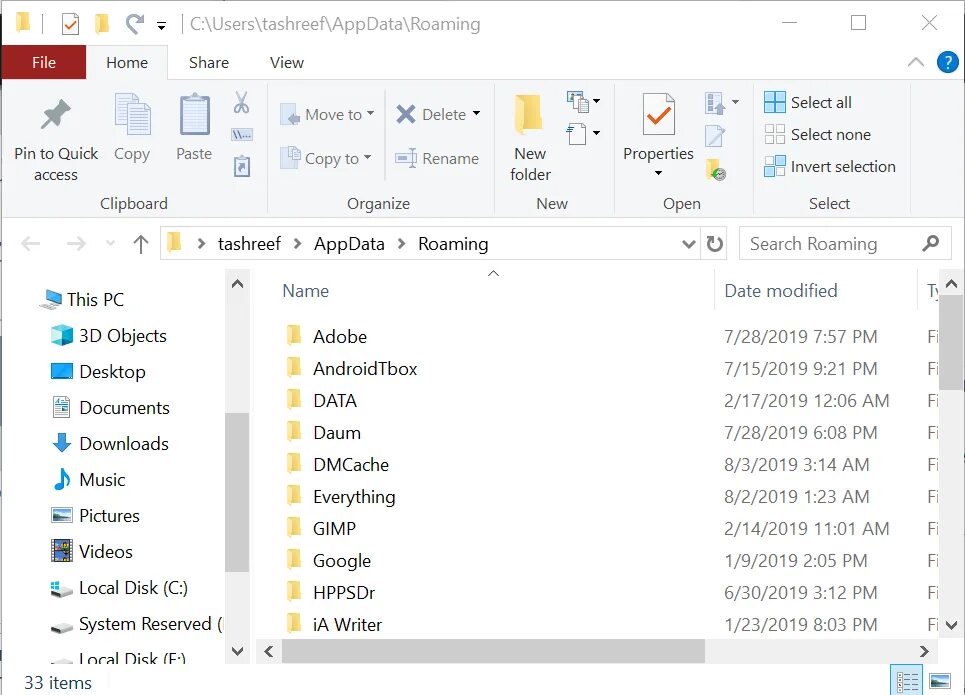Image resolution: width=965 pixels, height=695 pixels.
Task: Click the Copy clipboard icon
Action: pos(132,114)
